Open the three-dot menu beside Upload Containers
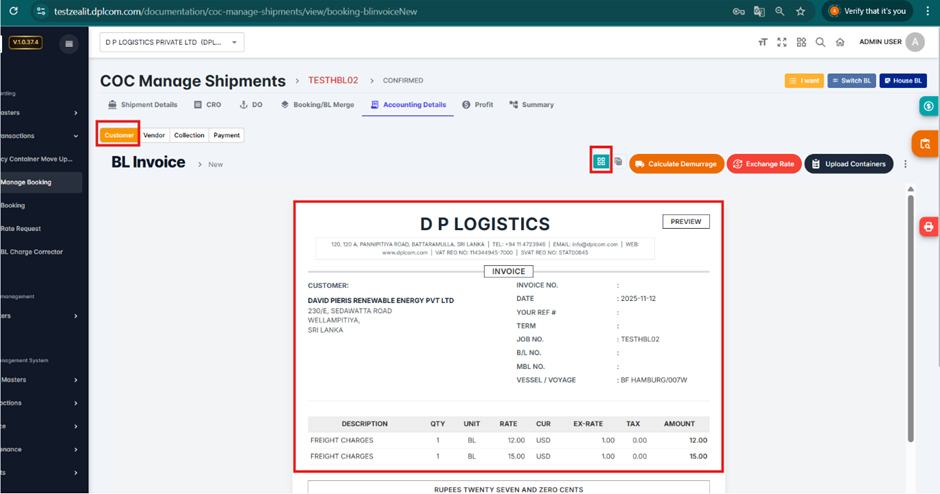The width and height of the screenshot is (940, 494). point(905,164)
